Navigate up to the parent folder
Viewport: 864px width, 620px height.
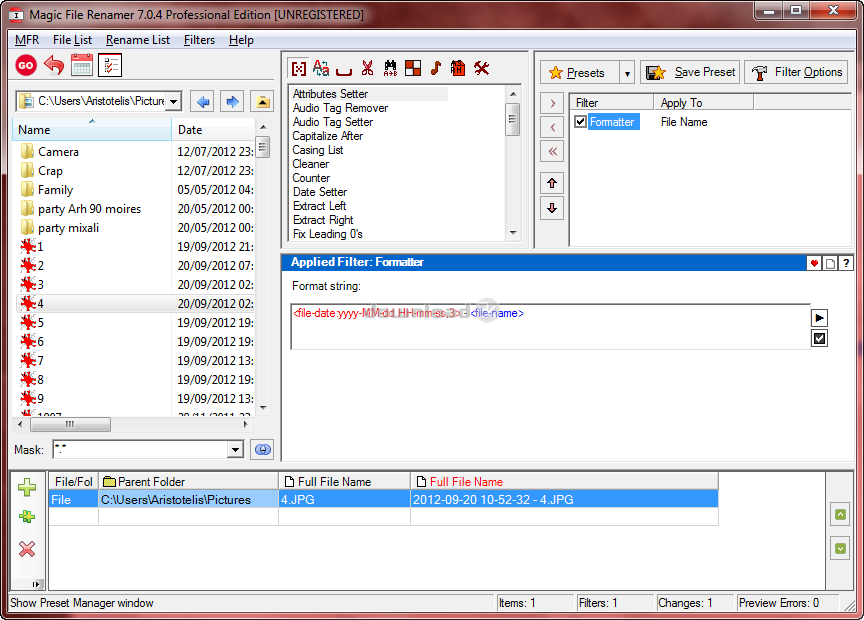coord(262,102)
